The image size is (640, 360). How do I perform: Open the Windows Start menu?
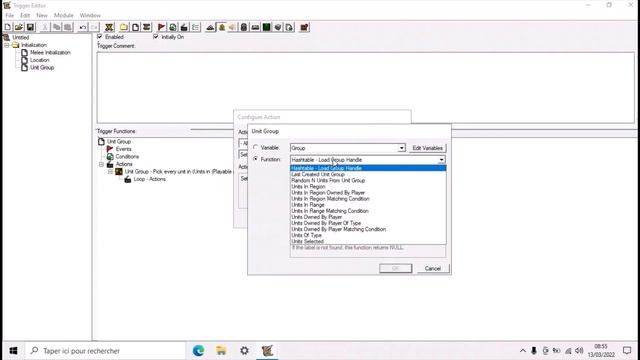(x=13, y=351)
